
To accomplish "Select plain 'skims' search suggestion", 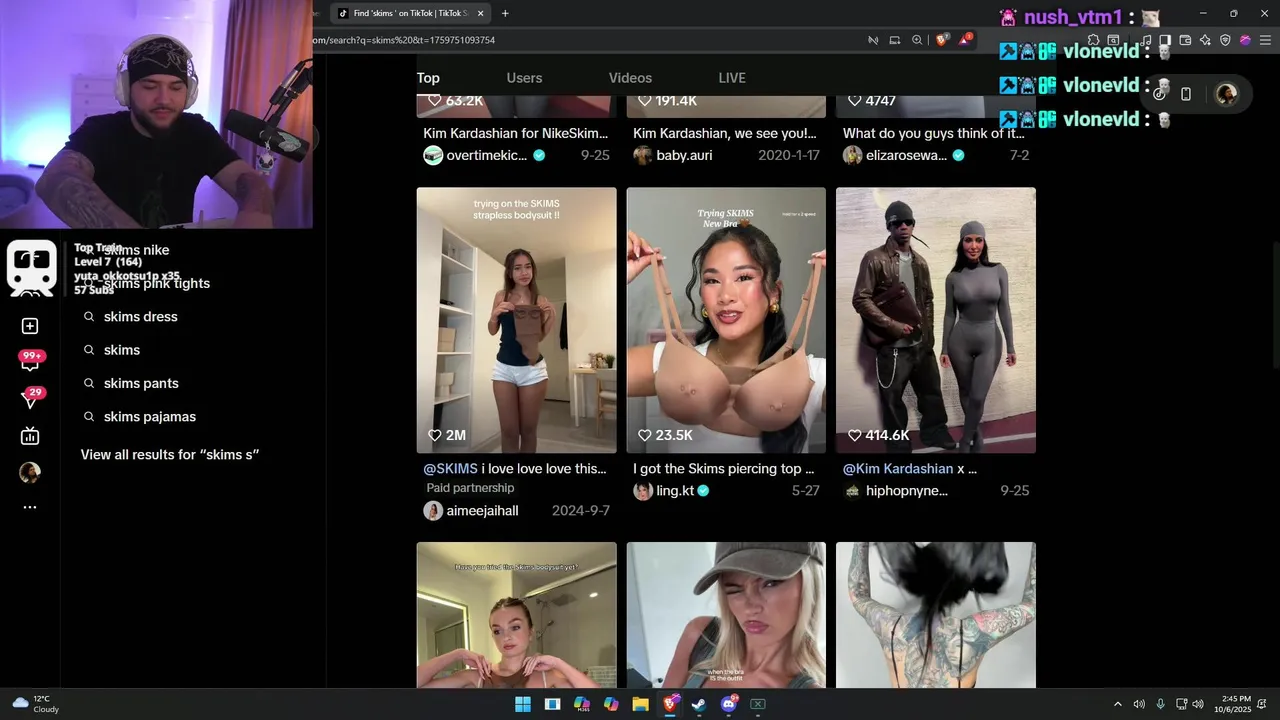I will pyautogui.click(x=121, y=350).
